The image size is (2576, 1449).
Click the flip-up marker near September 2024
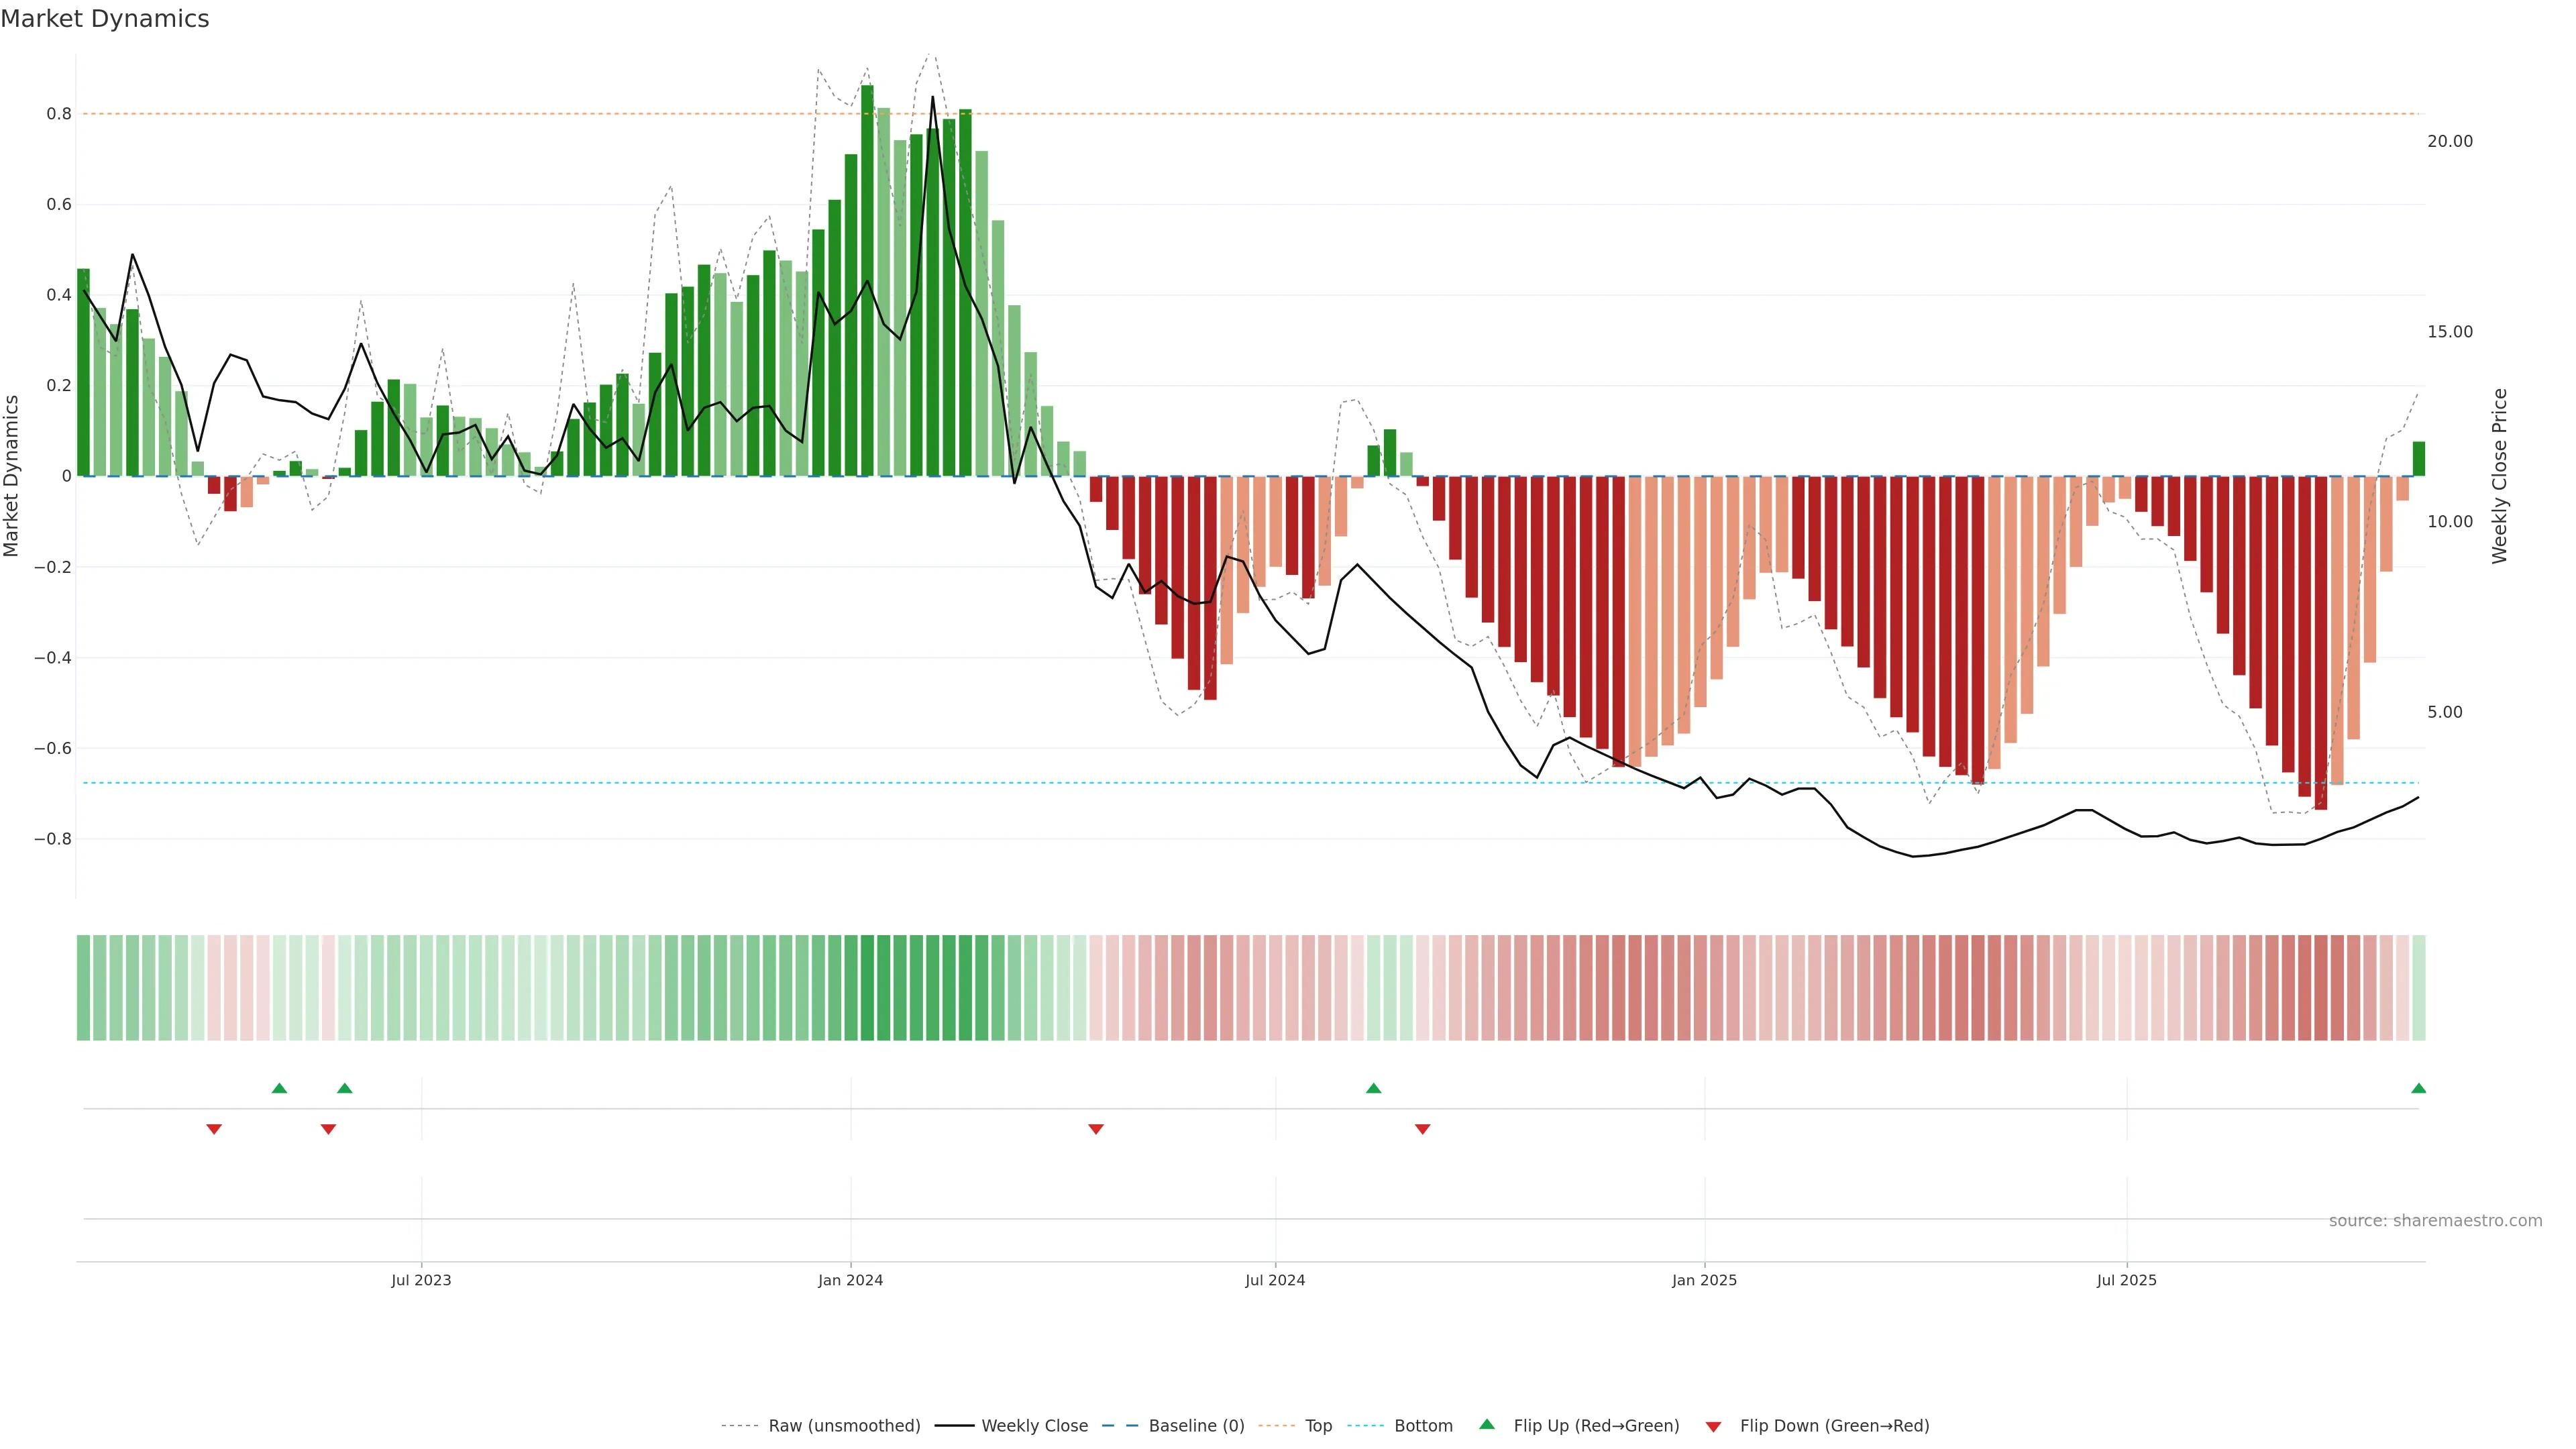point(1373,1088)
